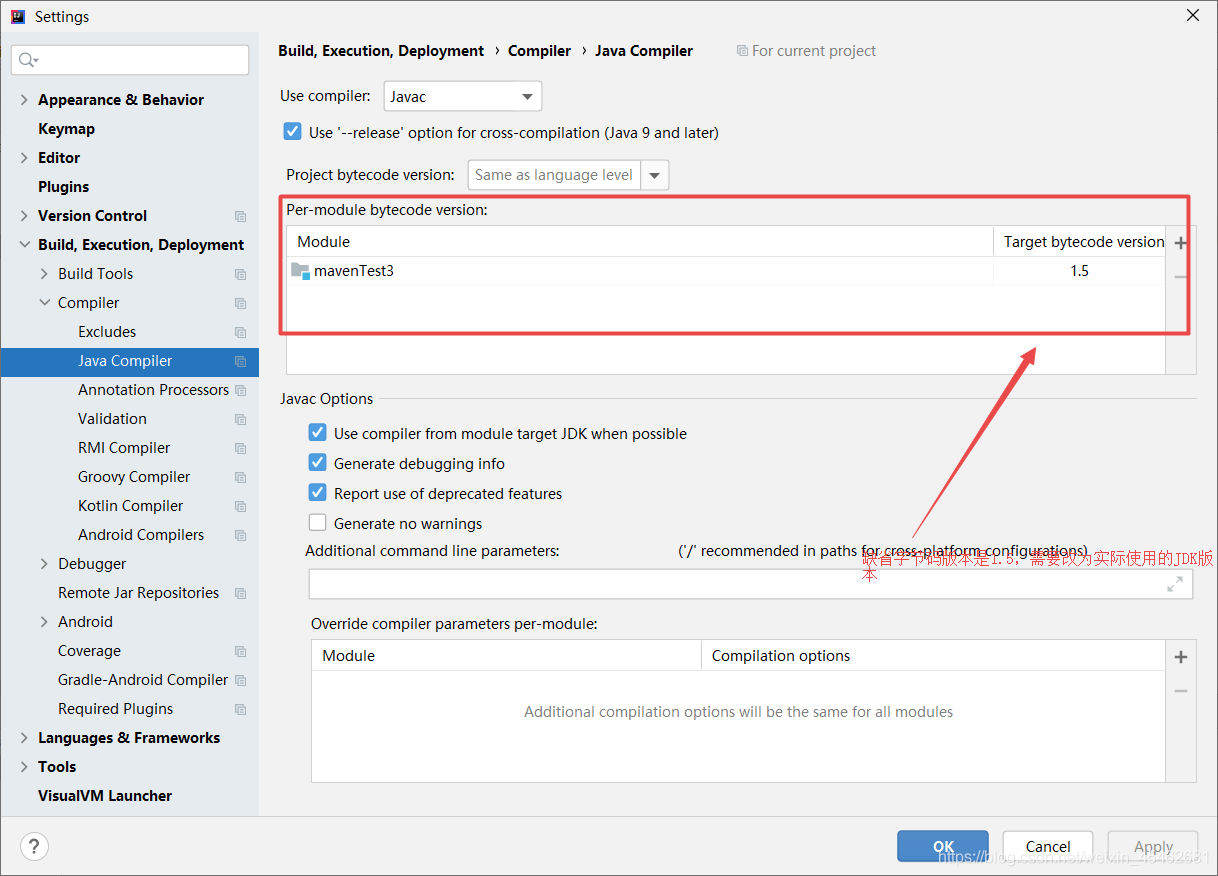Click project-level icon beside RMI Compiler
The height and width of the screenshot is (876, 1218).
(x=240, y=448)
